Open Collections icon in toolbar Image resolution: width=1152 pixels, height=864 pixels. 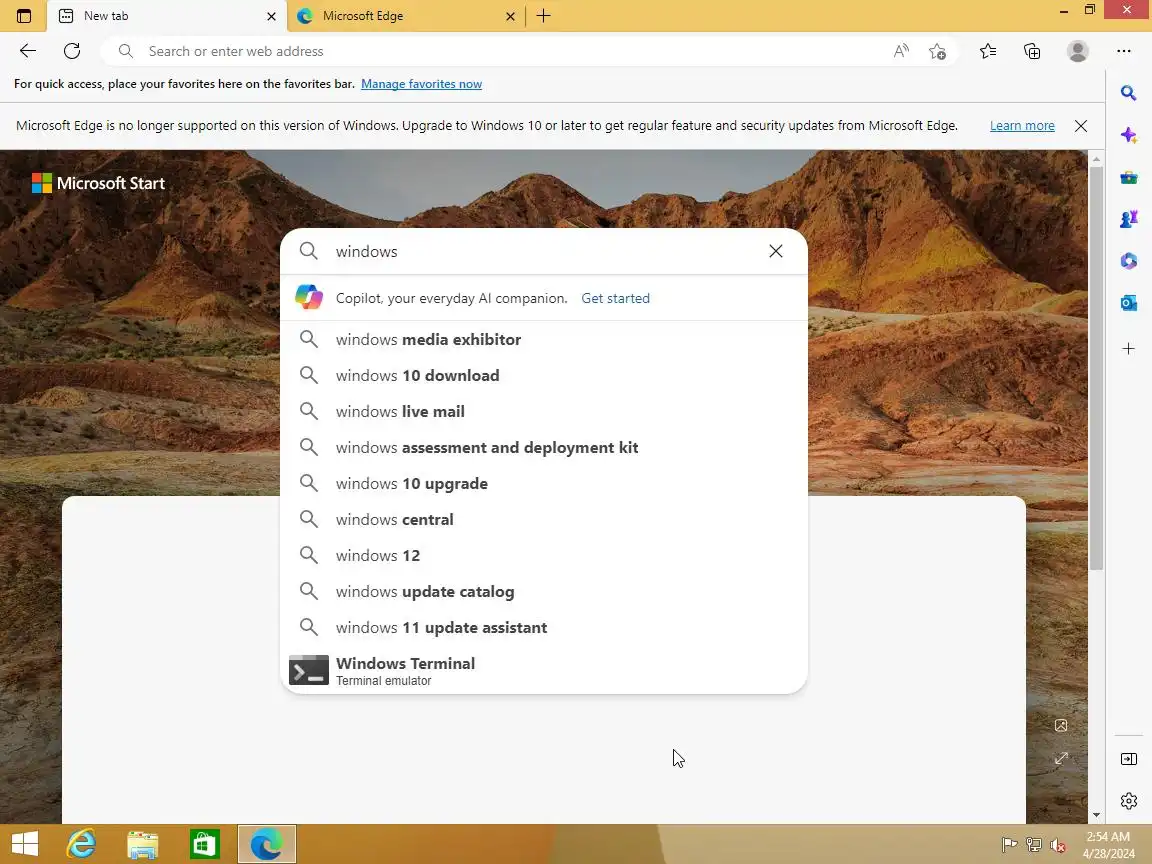pyautogui.click(x=1032, y=51)
